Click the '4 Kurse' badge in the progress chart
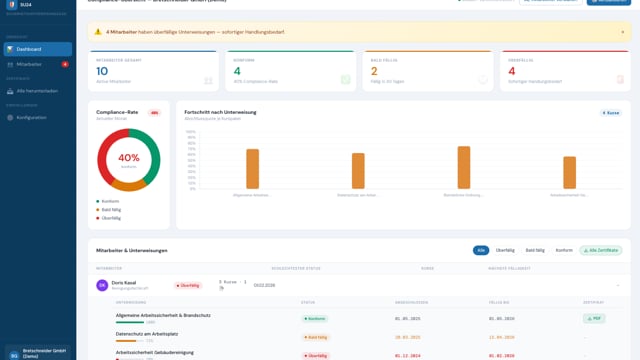Screen dimensions: 640x360 [611, 113]
